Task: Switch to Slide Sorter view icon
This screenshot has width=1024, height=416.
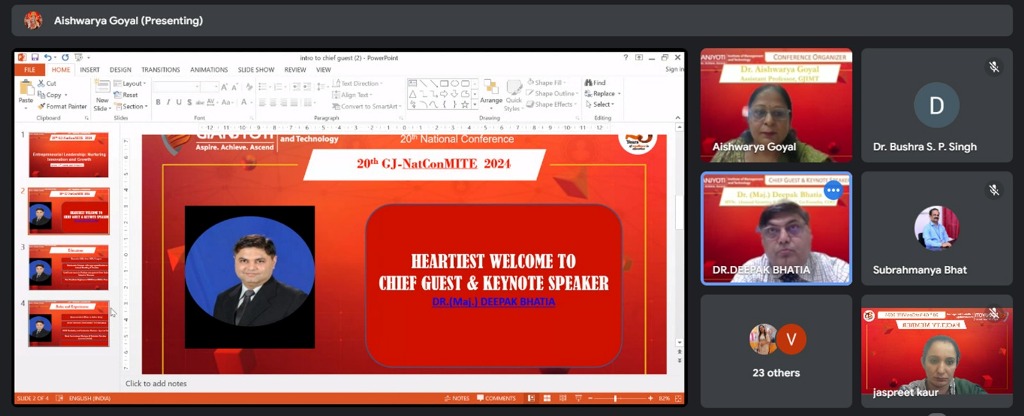Action: coord(545,398)
